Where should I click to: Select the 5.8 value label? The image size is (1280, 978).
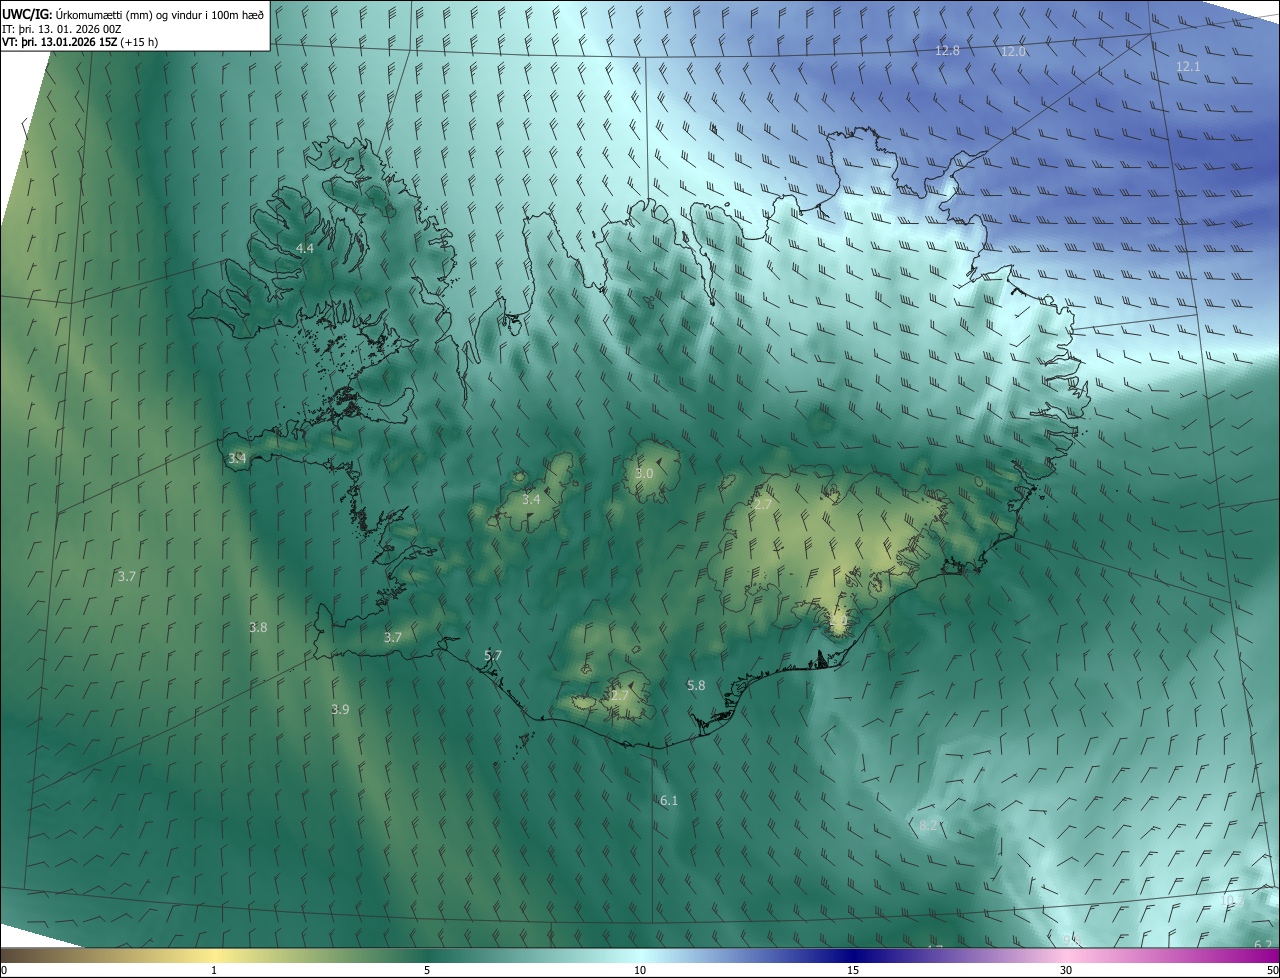tap(696, 685)
